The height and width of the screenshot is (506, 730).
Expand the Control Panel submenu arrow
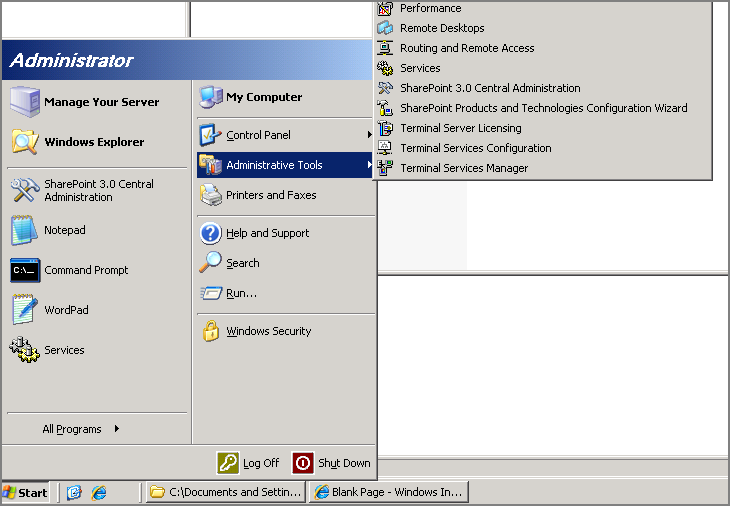tap(369, 135)
